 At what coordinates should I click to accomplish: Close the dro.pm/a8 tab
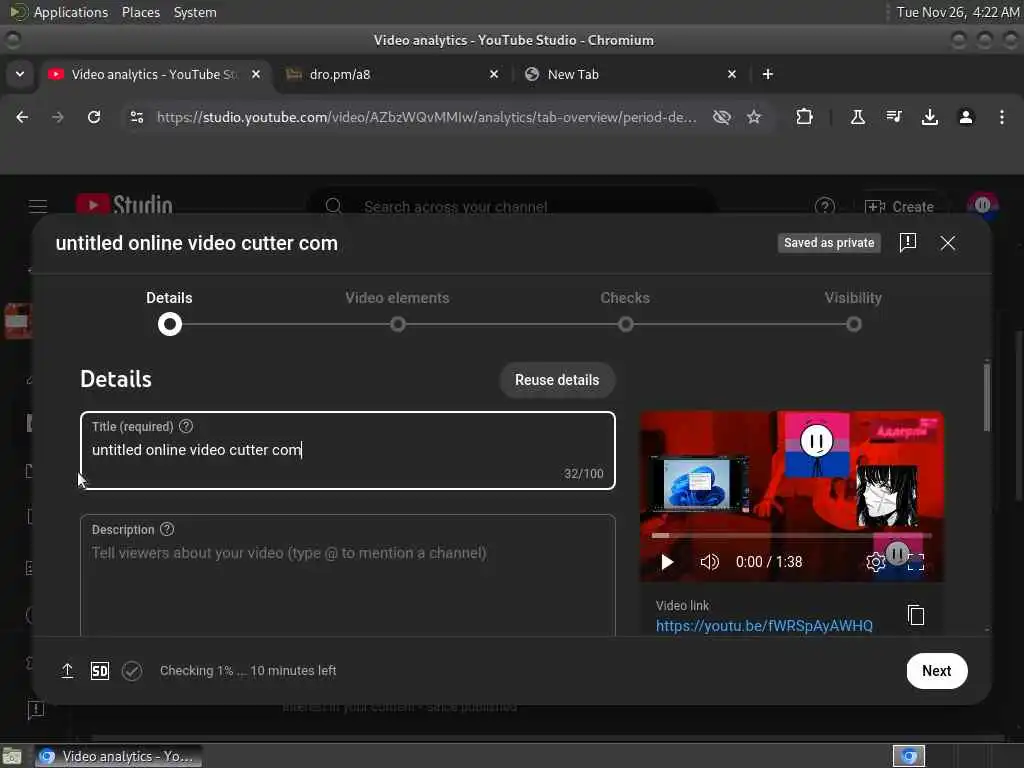click(x=494, y=74)
